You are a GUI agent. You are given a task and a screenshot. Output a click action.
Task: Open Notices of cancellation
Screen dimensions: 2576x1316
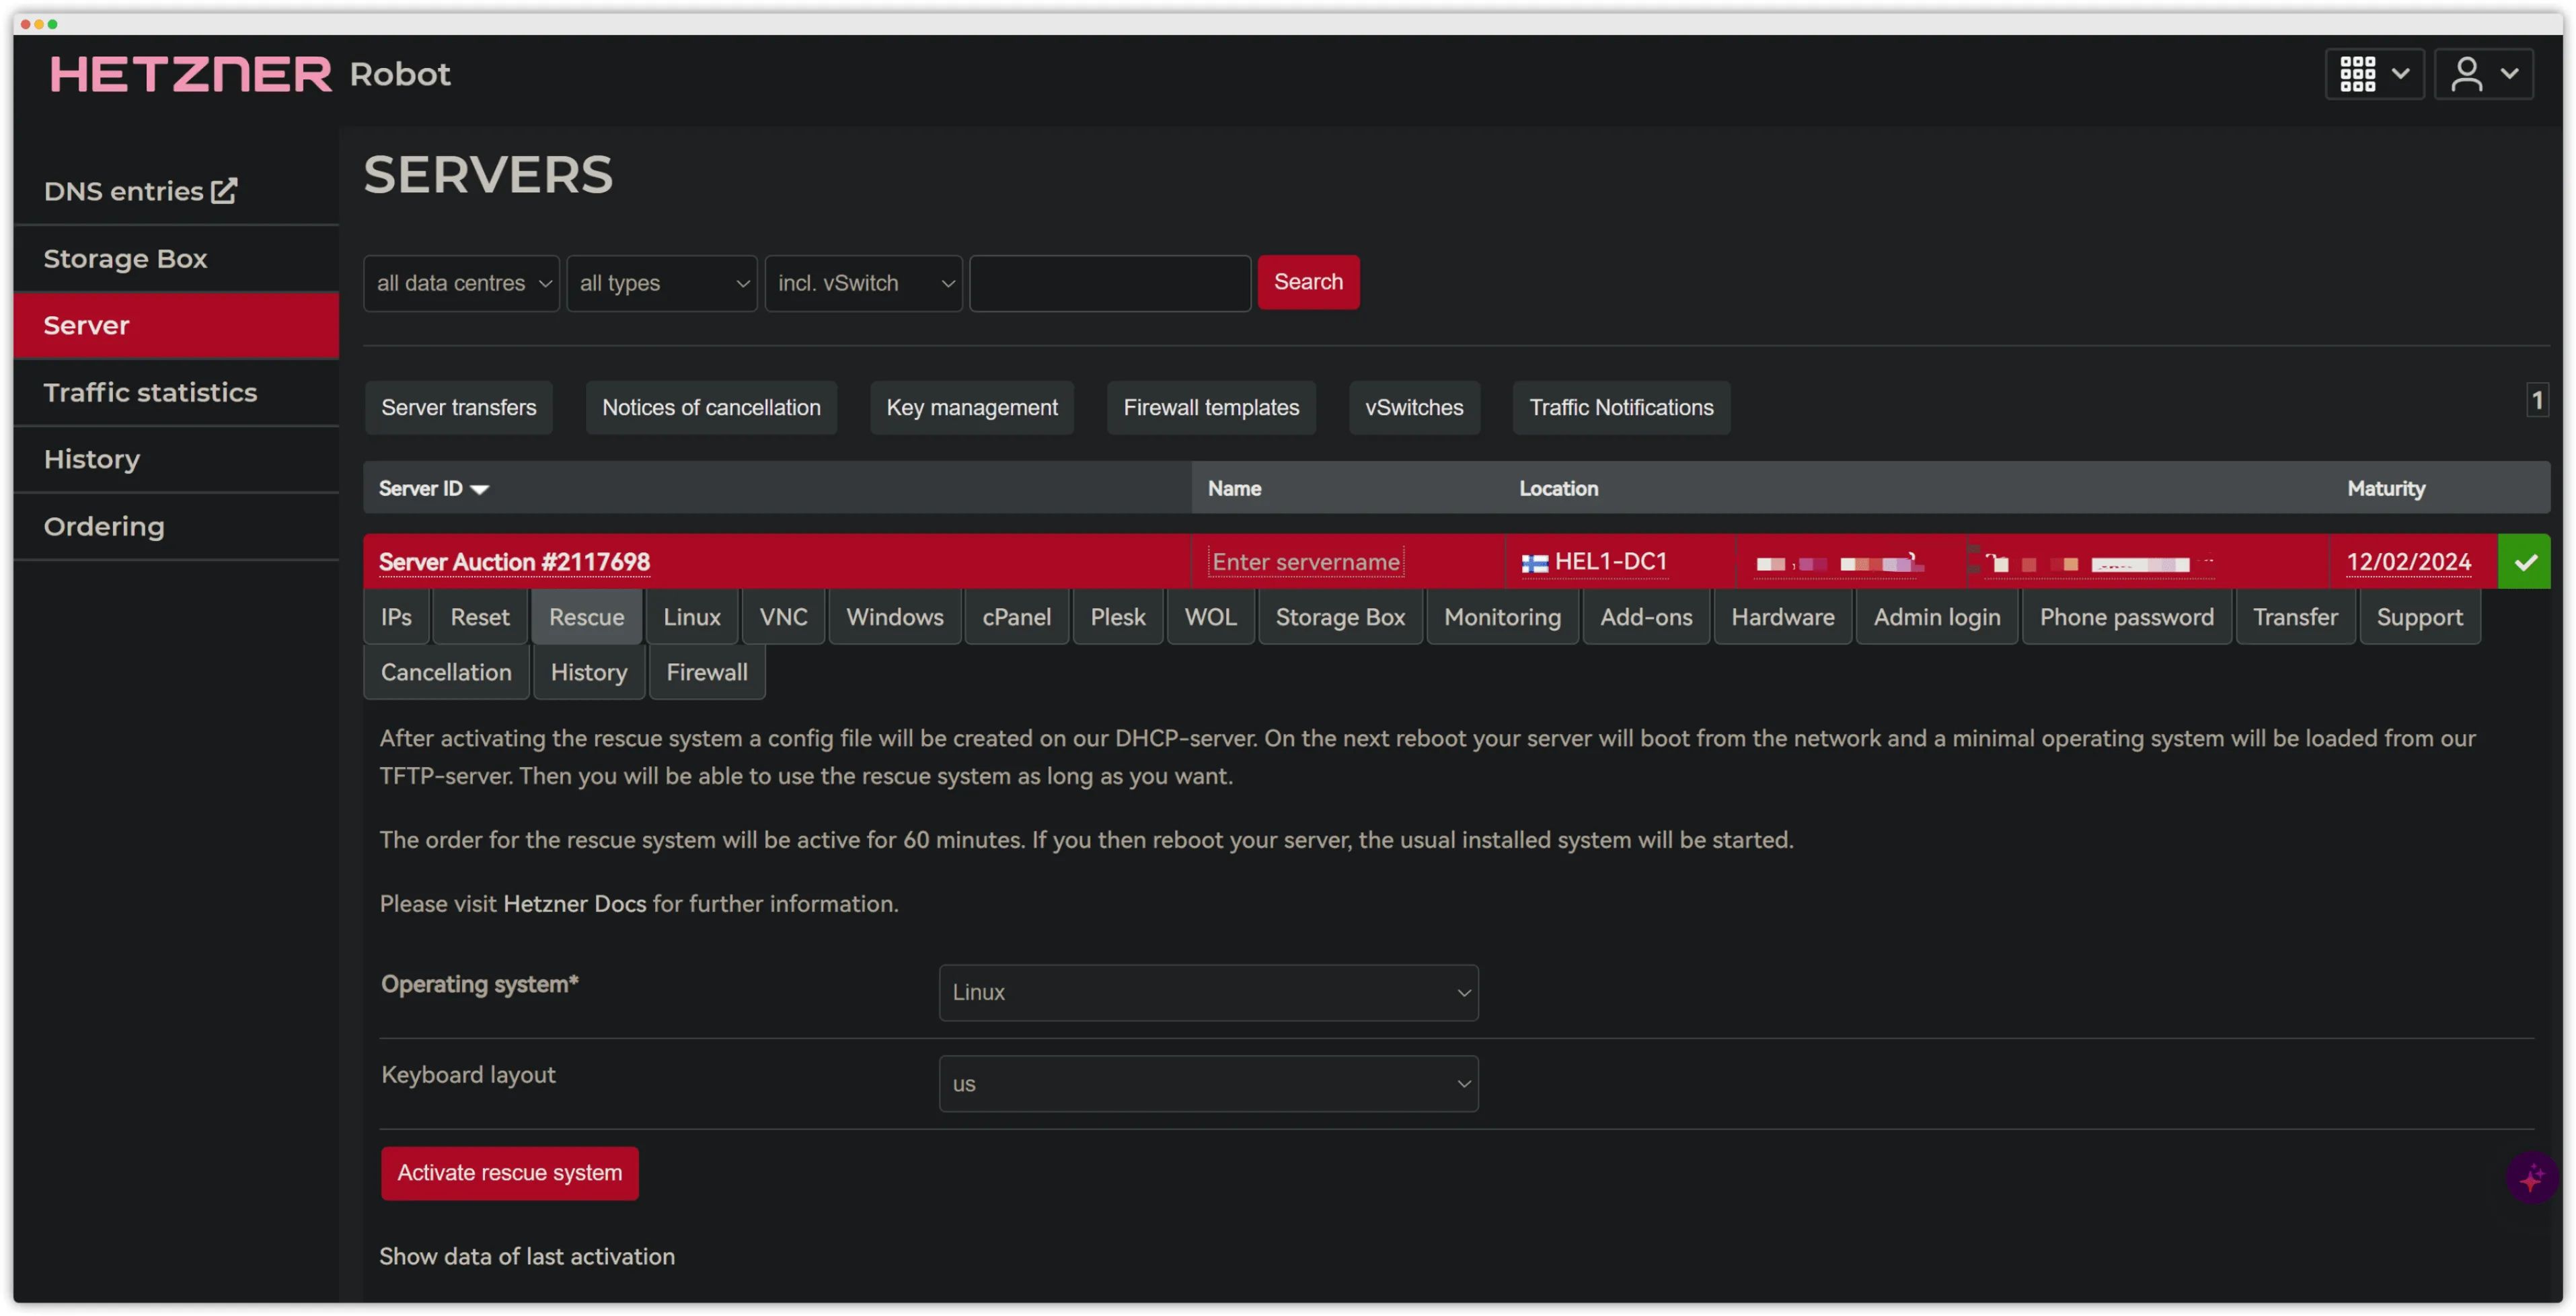(711, 407)
